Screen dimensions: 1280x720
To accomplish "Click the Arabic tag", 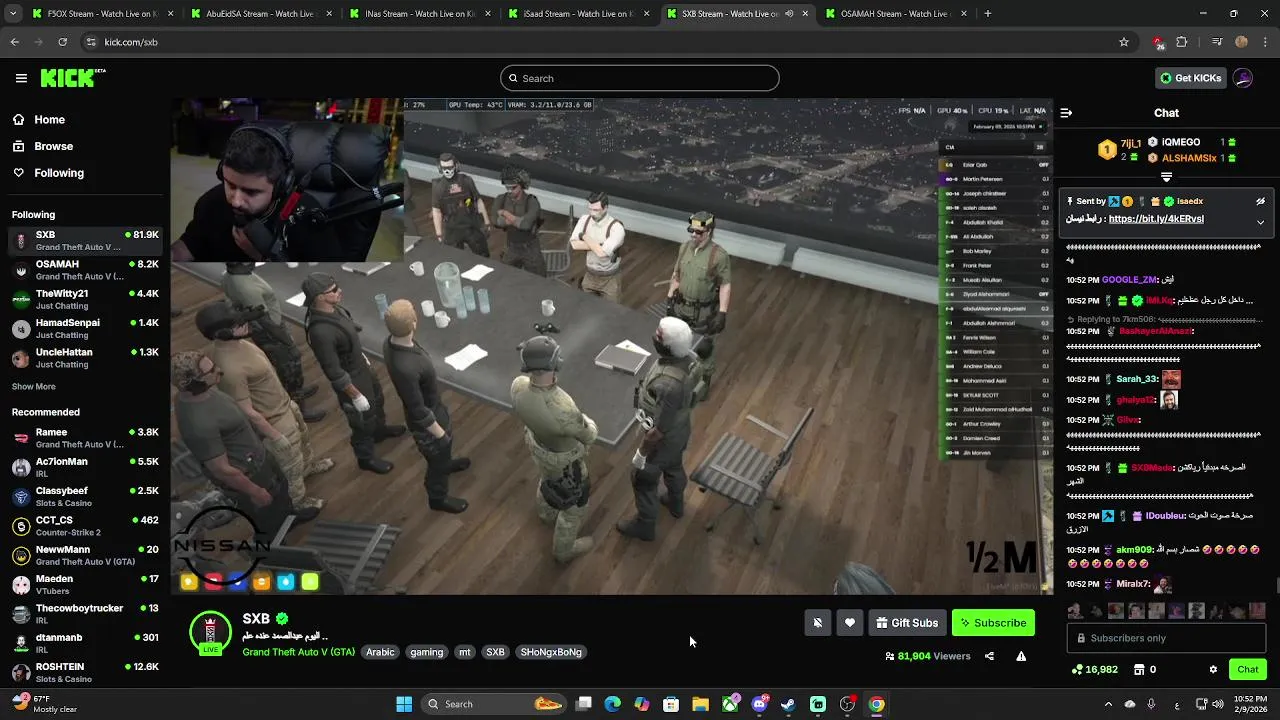I will (x=380, y=652).
